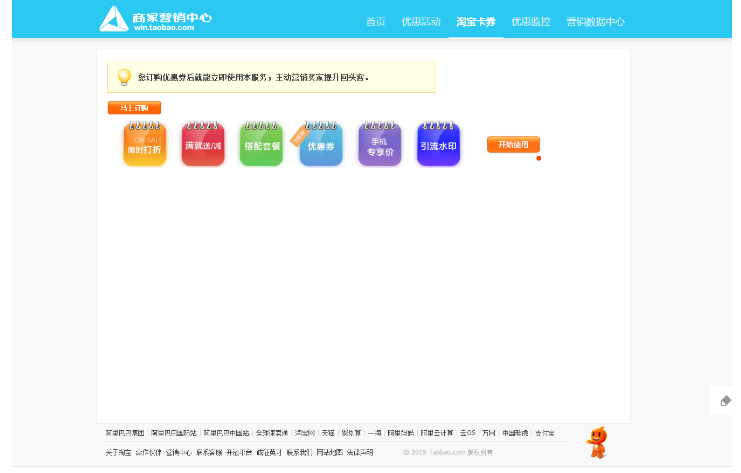Viewport: 741px width, 473px height.
Task: Open the 阿里巴巴集团 footer link
Action: point(125,433)
